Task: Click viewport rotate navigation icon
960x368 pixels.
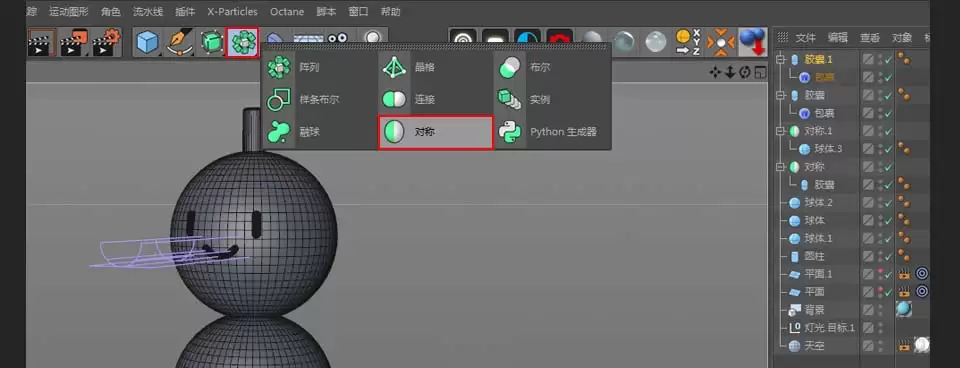Action: click(x=744, y=73)
